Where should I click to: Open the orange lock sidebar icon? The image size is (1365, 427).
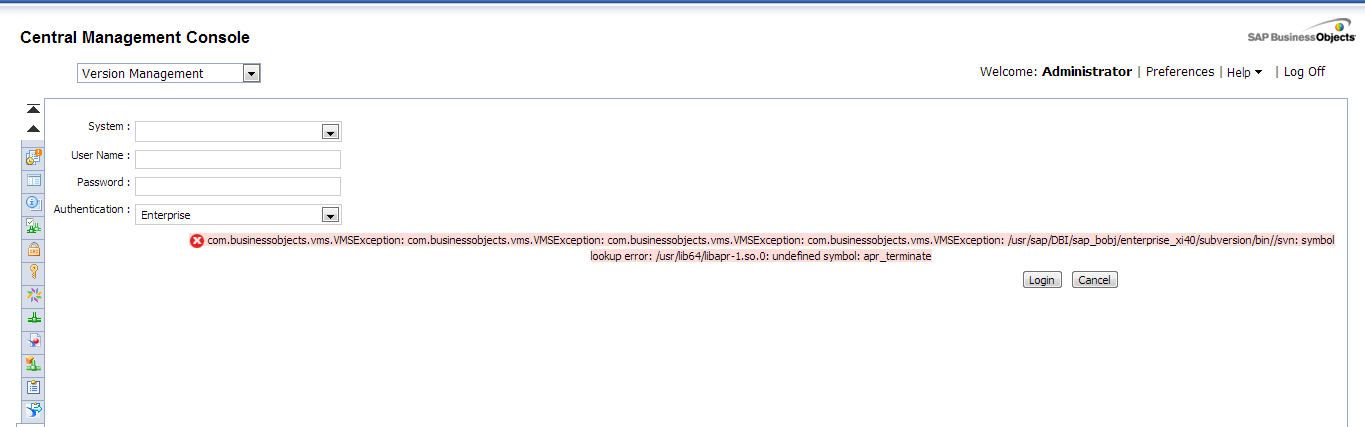click(33, 249)
